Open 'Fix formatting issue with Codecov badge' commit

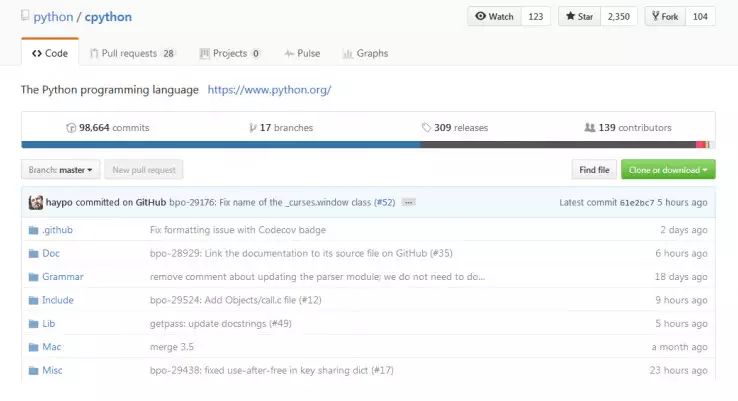pyautogui.click(x=238, y=230)
